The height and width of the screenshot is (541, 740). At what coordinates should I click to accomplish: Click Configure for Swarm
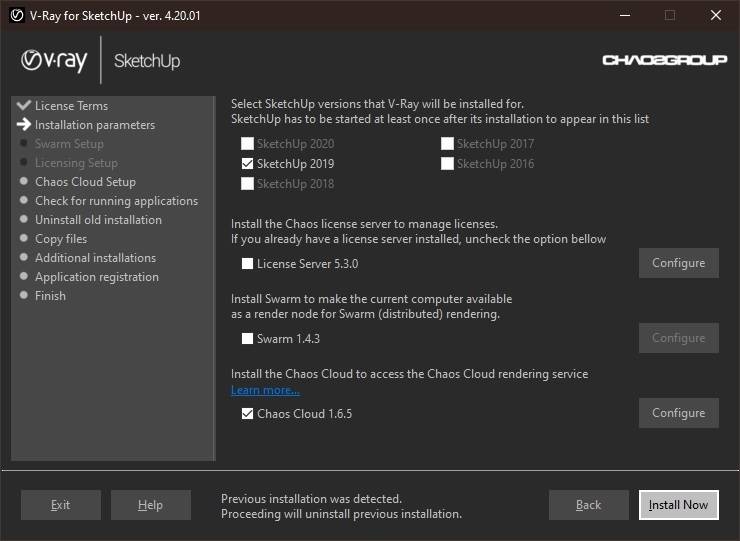pos(679,338)
